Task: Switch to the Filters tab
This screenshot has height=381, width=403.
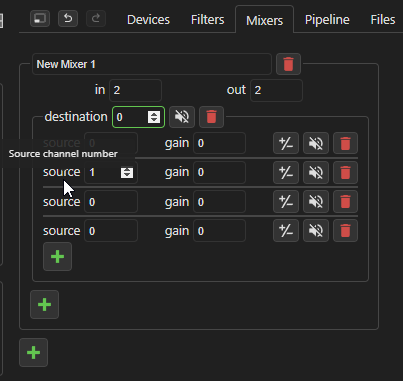Action: (207, 20)
